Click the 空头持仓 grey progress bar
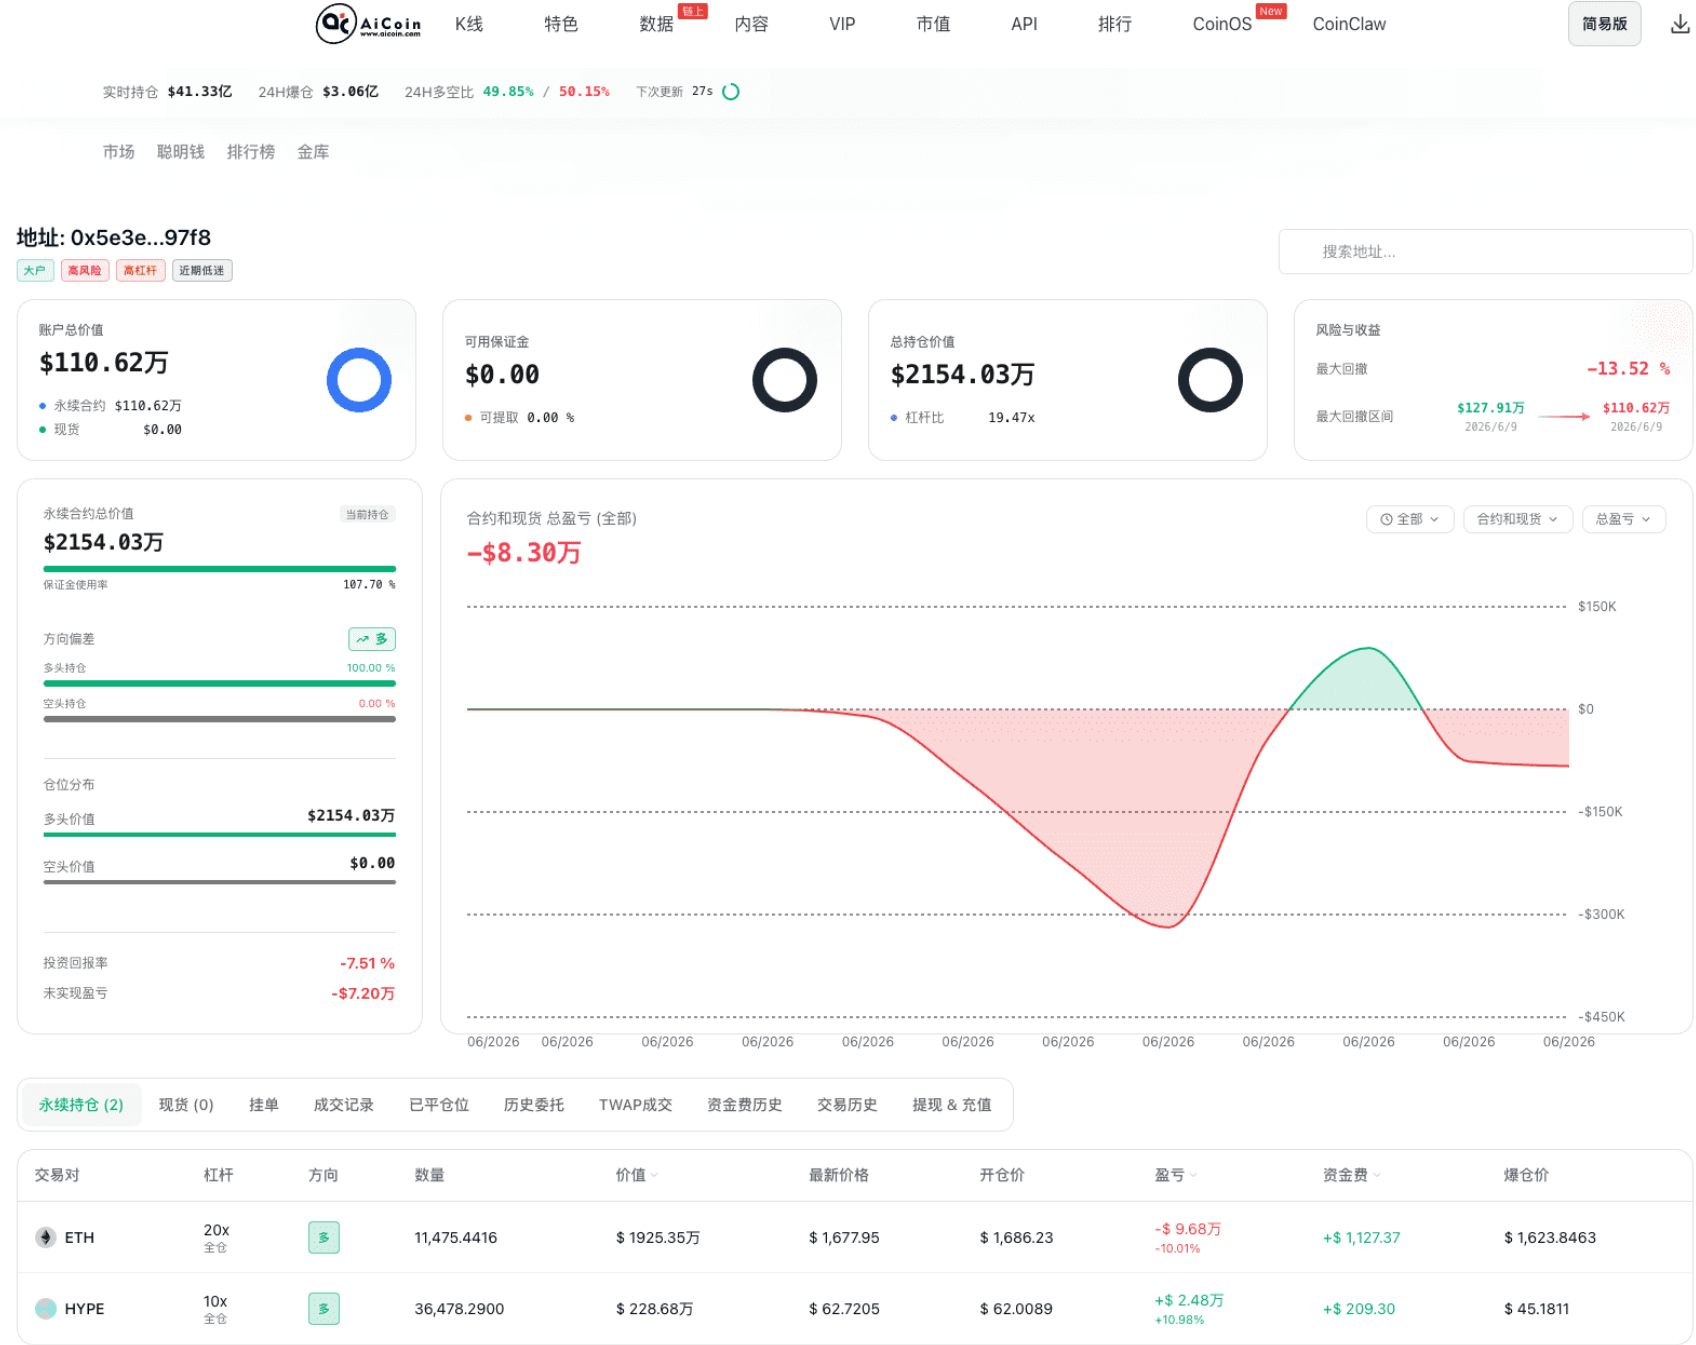This screenshot has height=1345, width=1696. [x=220, y=719]
